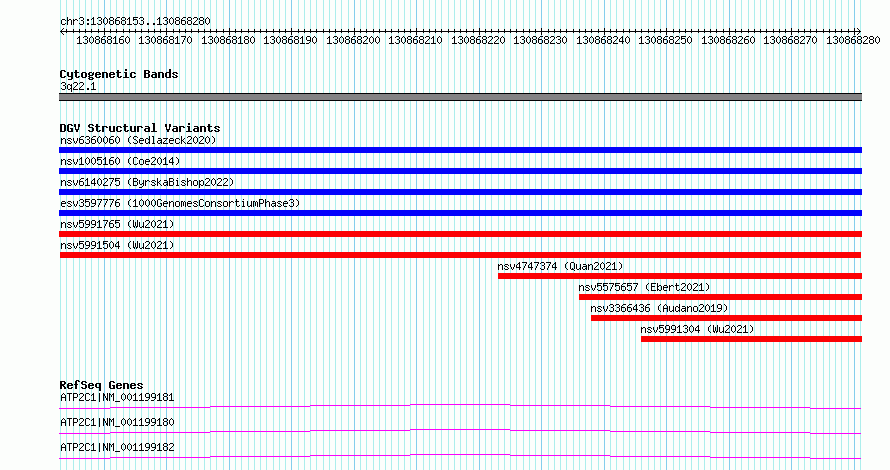This screenshot has width=890, height=470.
Task: Click the gray 3q22.1 cytogenetic band bar
Action: point(460,97)
